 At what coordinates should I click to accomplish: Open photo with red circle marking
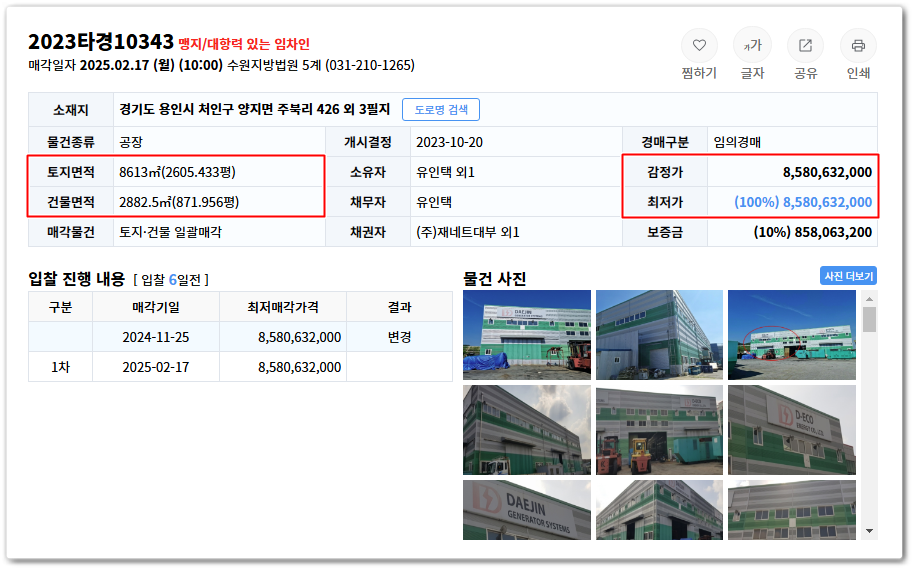point(792,335)
